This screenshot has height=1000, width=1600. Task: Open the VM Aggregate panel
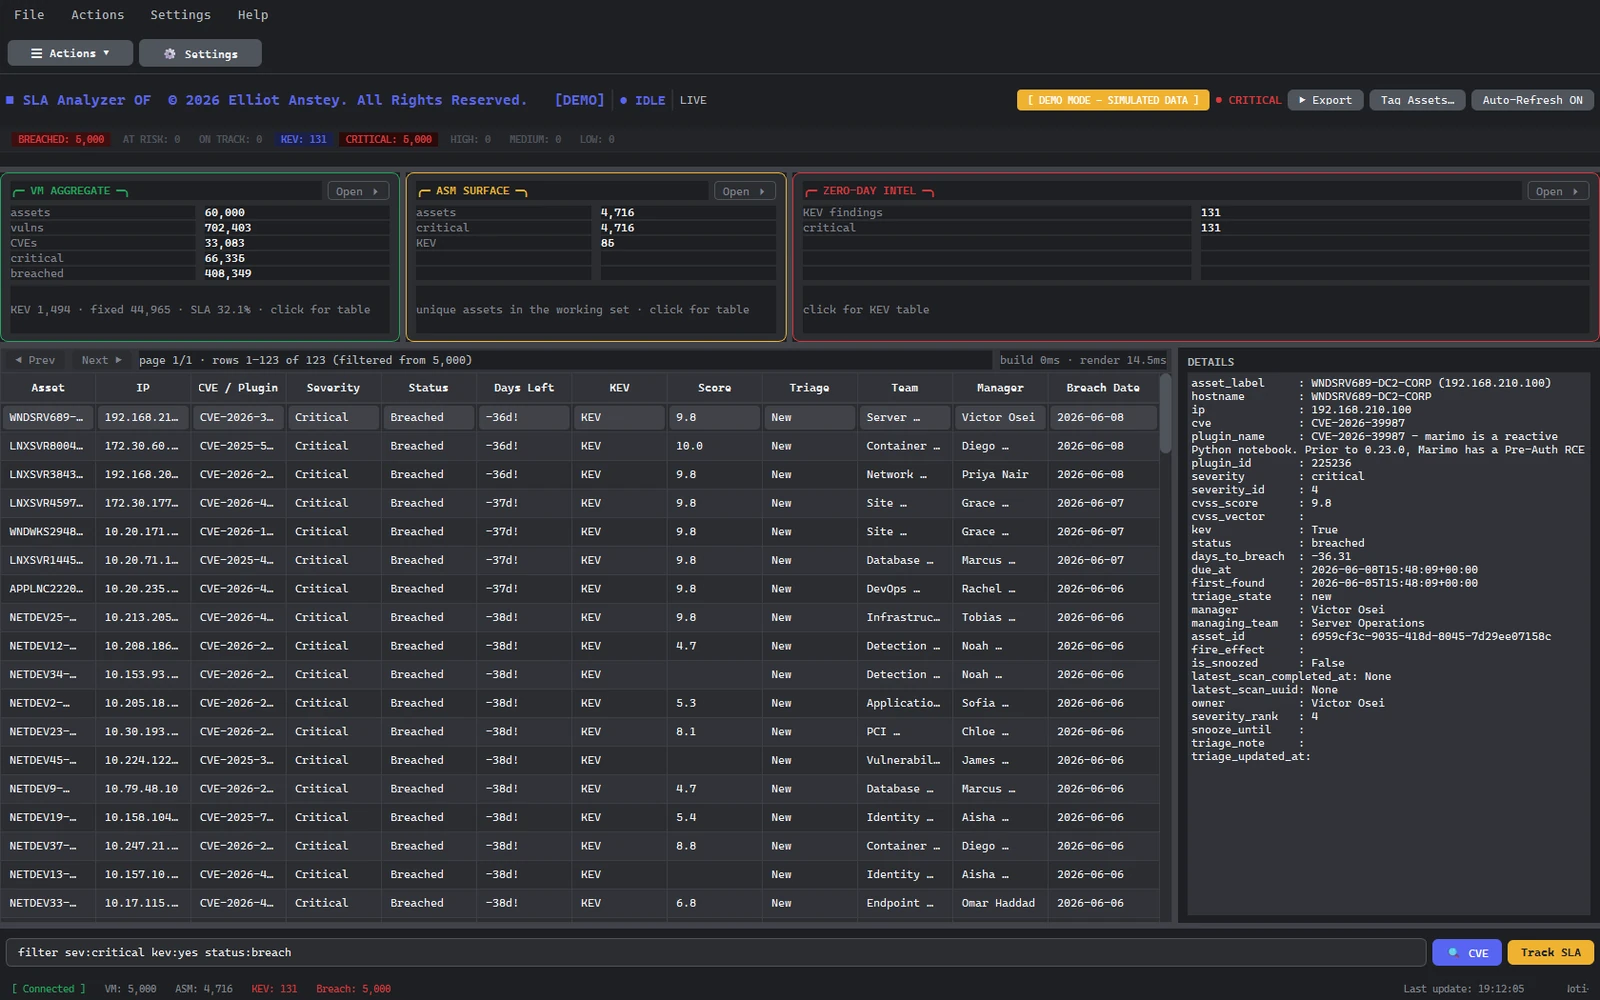[358, 191]
